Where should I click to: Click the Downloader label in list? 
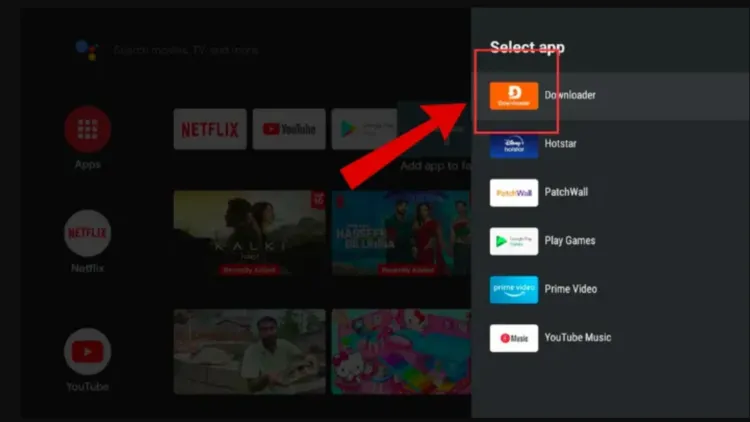pos(570,95)
